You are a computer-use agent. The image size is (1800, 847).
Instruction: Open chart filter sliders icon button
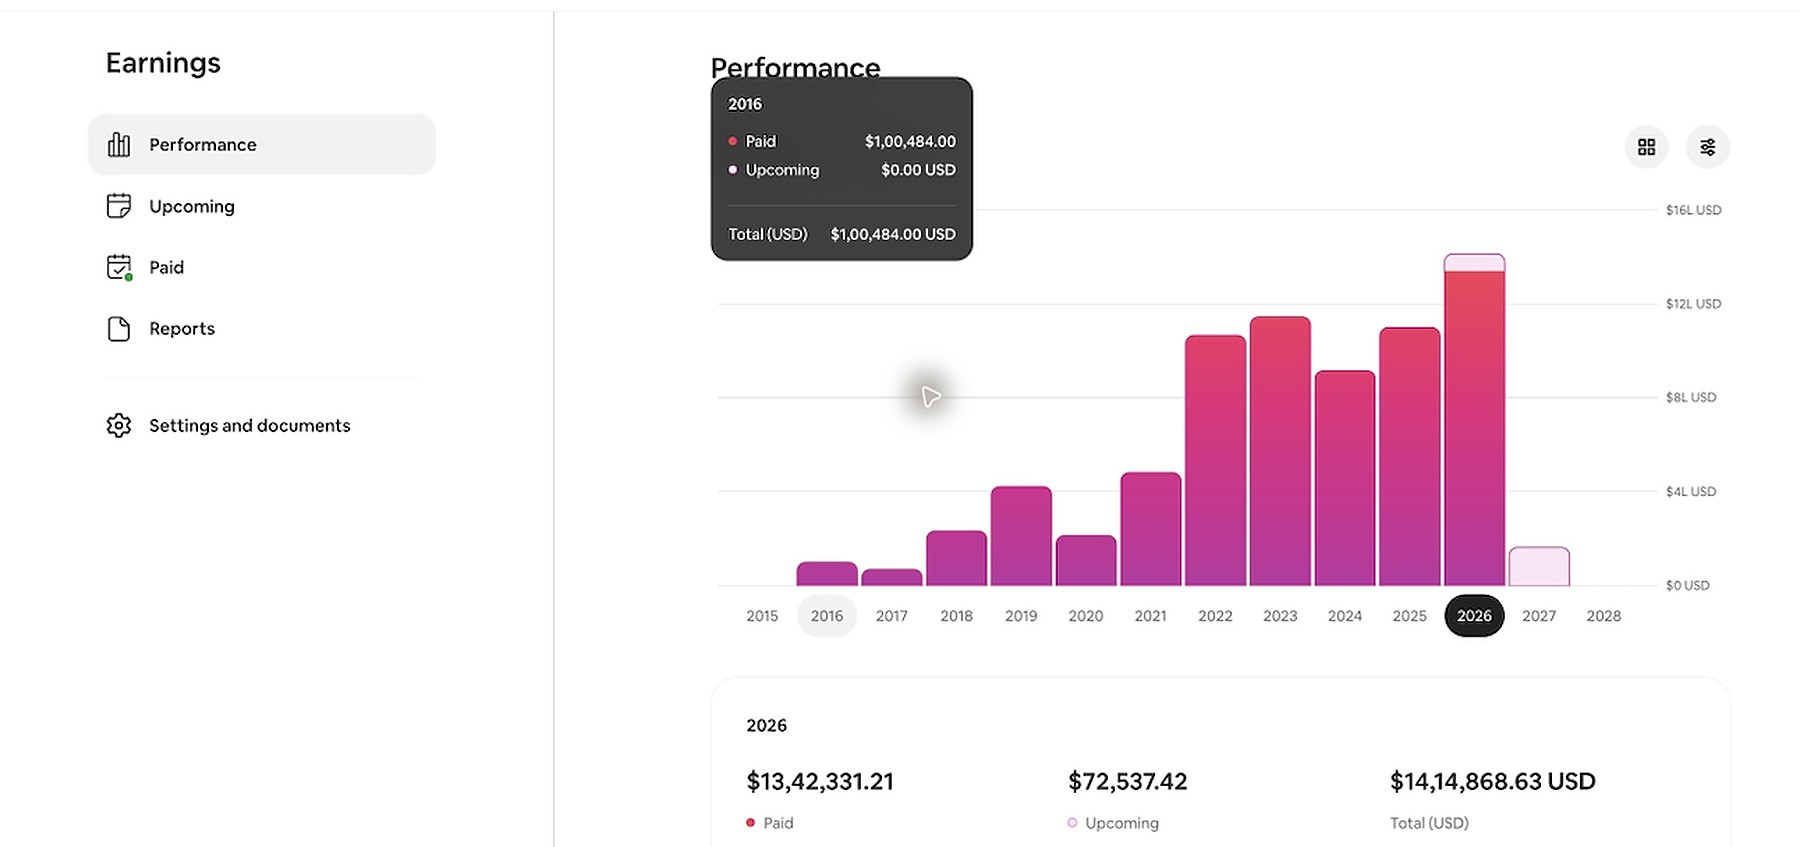click(1708, 147)
